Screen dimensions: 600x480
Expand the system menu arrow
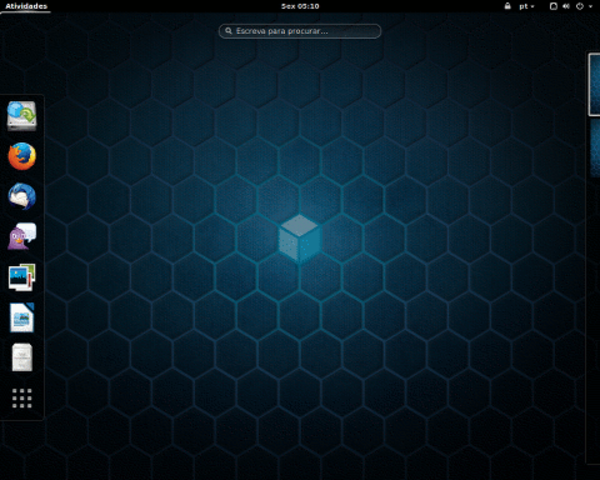click(590, 7)
